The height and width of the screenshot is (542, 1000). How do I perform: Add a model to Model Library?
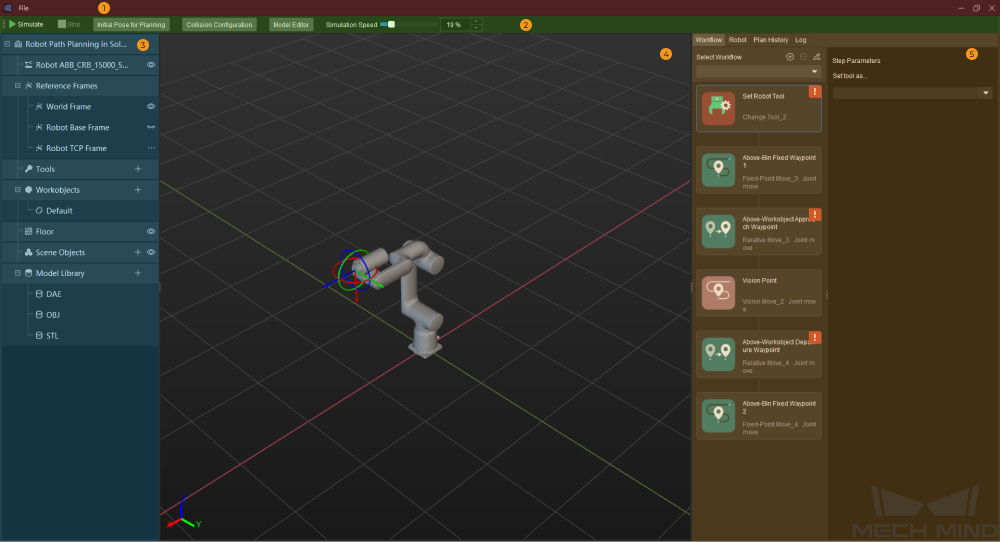[x=138, y=273]
